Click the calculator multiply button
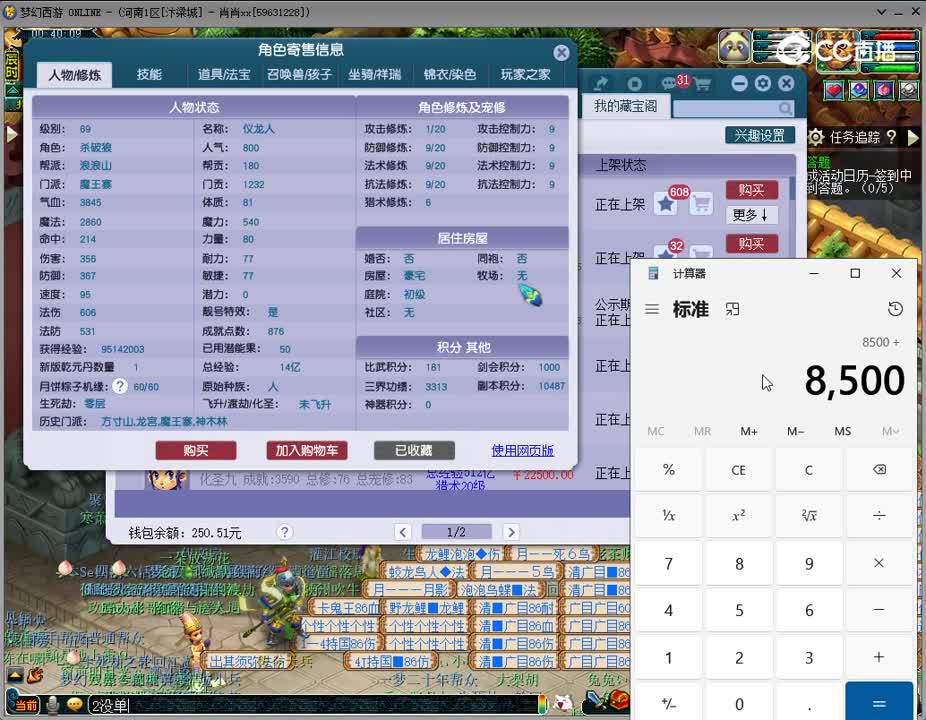926x720 pixels. point(879,563)
